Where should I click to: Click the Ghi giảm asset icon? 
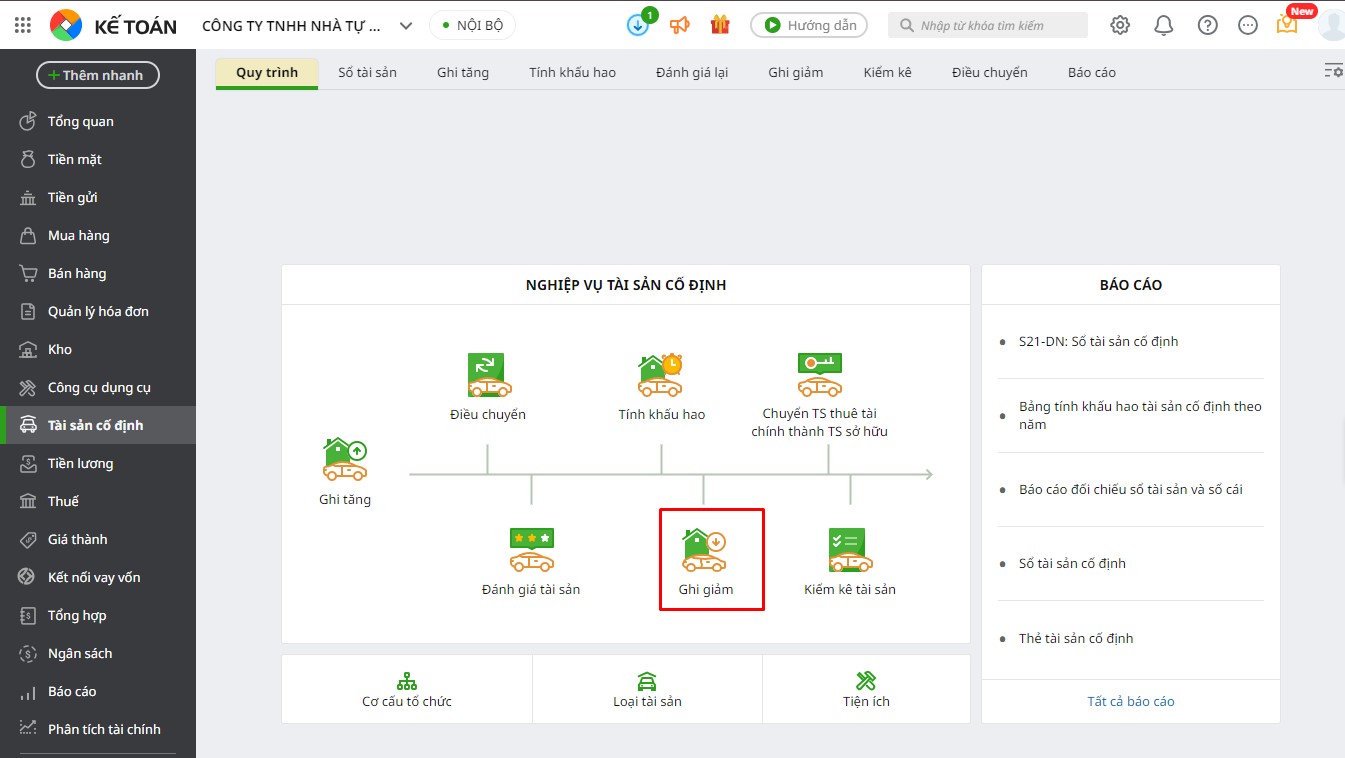(x=706, y=550)
